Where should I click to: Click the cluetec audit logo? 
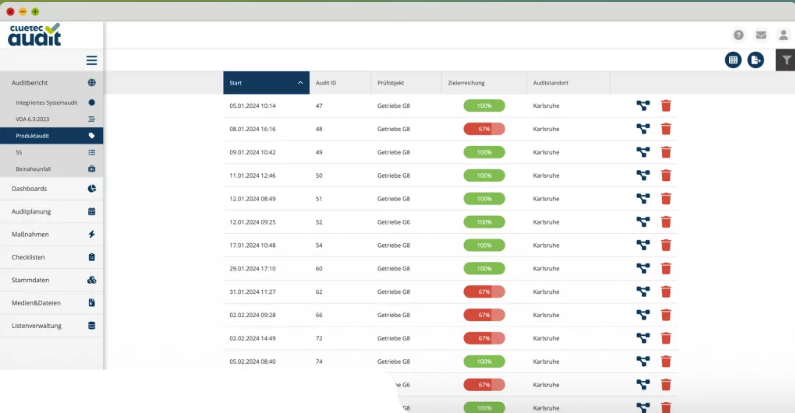click(34, 35)
